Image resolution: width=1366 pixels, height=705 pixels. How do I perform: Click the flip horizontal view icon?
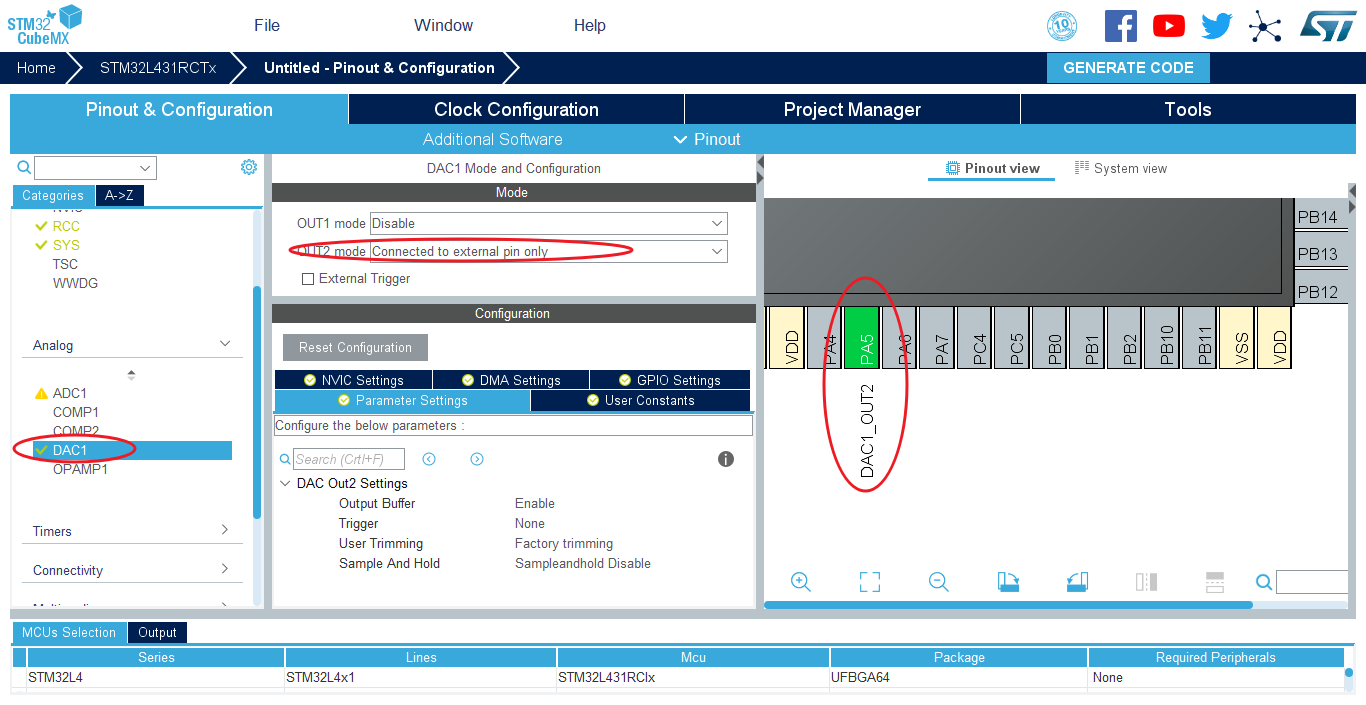tap(1146, 582)
